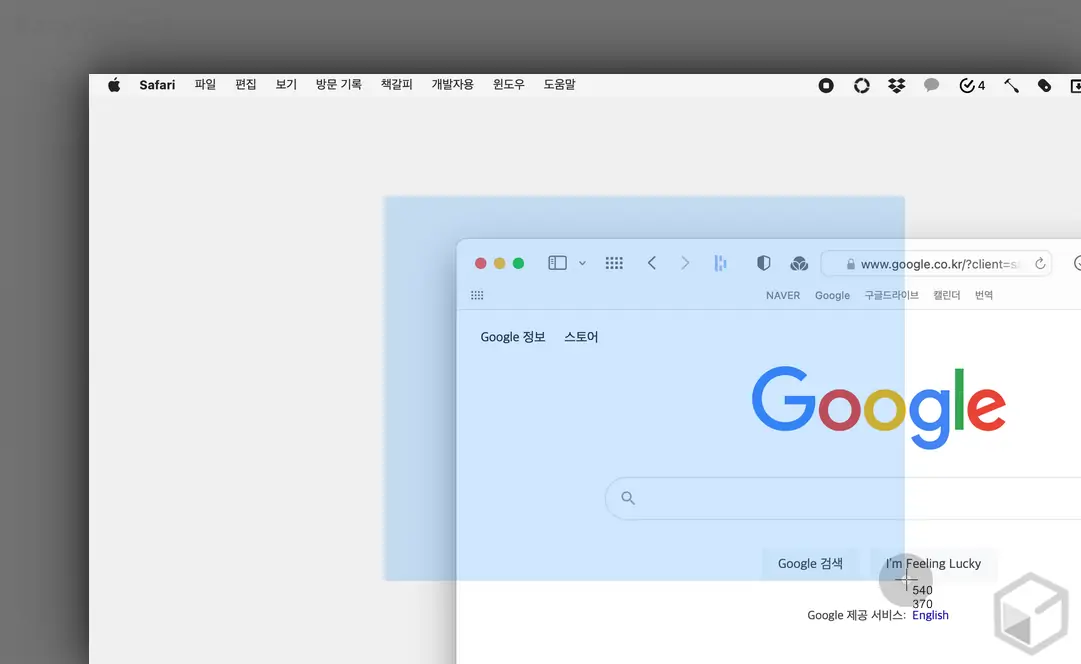The width and height of the screenshot is (1081, 664).
Task: Open the Dropbox menu bar icon
Action: coord(896,85)
